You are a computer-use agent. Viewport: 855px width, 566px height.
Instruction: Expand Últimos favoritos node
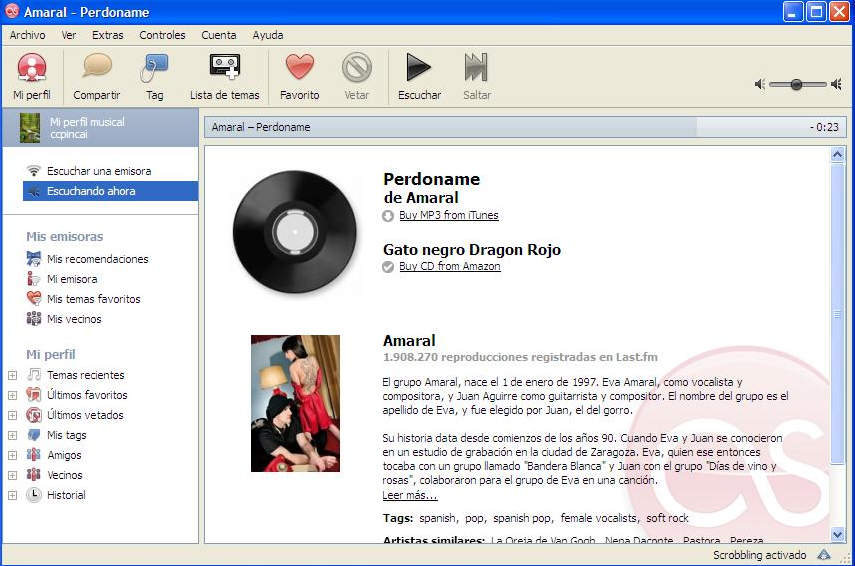pyautogui.click(x=13, y=395)
